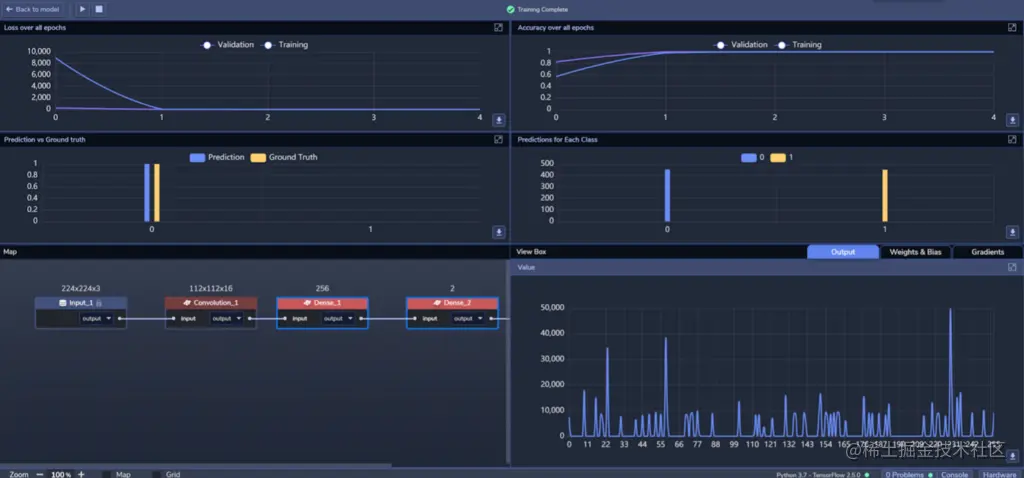The image size is (1024, 478).
Task: Toggle Validation series in Loss chart legend
Action: click(227, 45)
